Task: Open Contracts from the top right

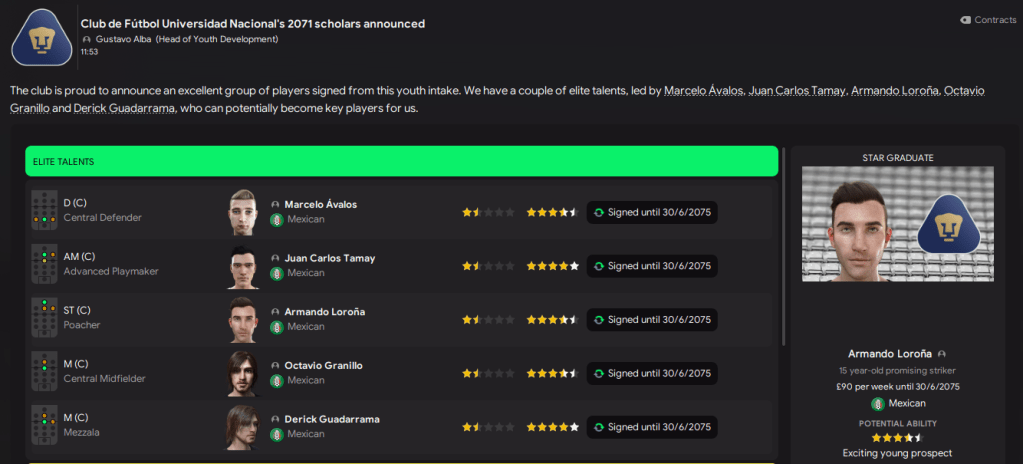Action: [x=988, y=20]
